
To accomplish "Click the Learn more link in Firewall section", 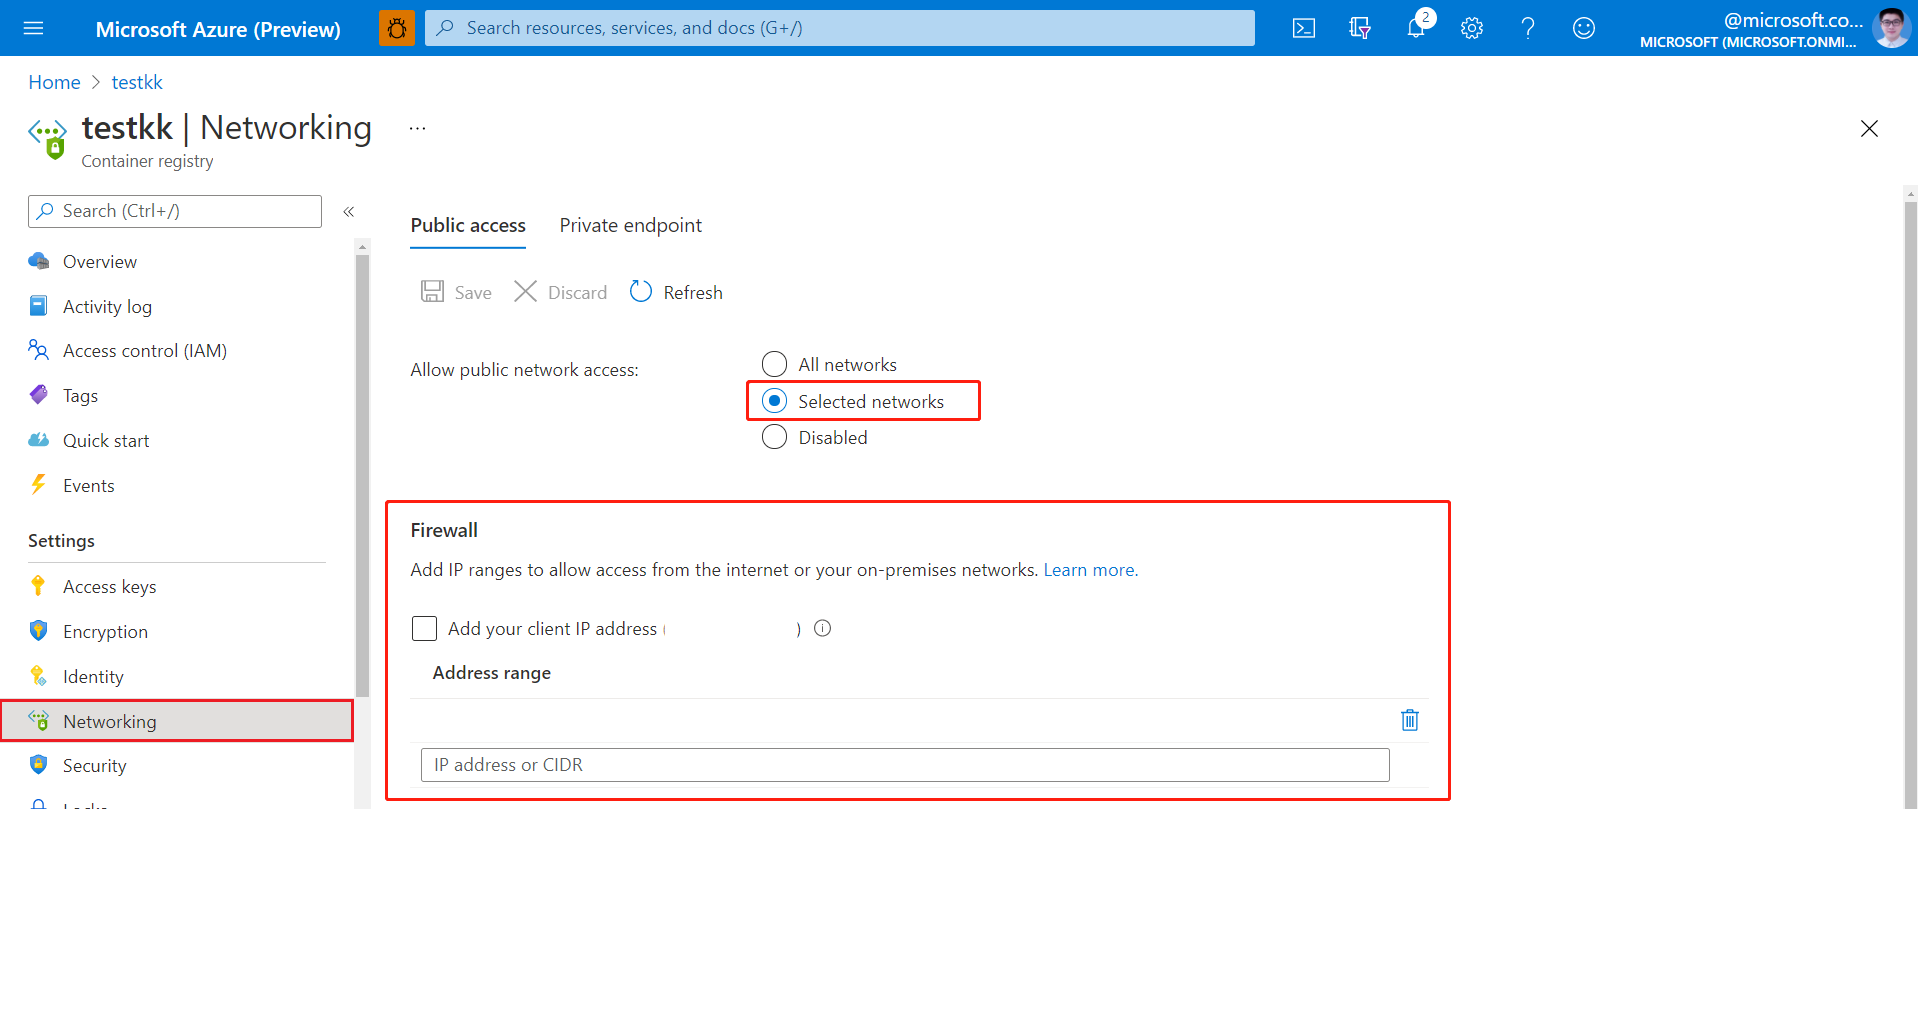I will pos(1089,569).
